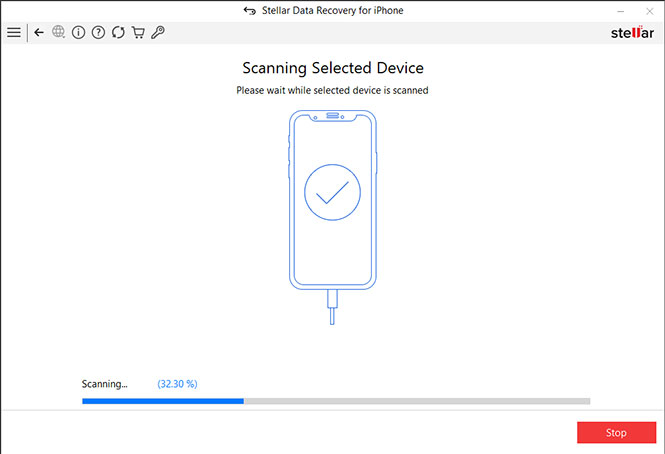Click the Scanning... status label

coord(104,384)
